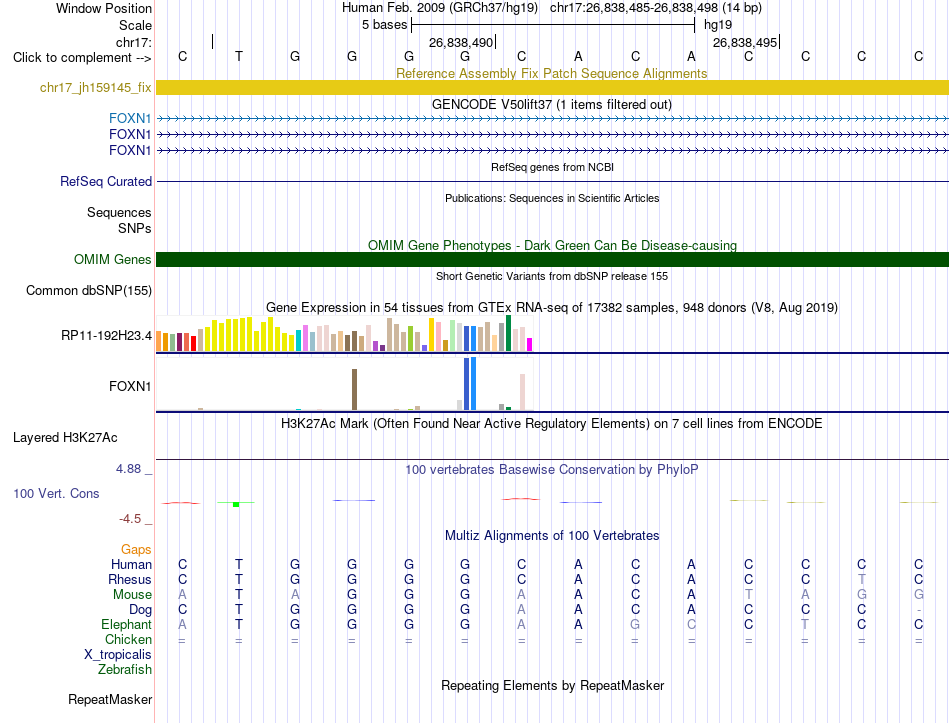Open Publications: Sequences in Scientific Articles title
This screenshot has height=723, width=950.
click(552, 198)
